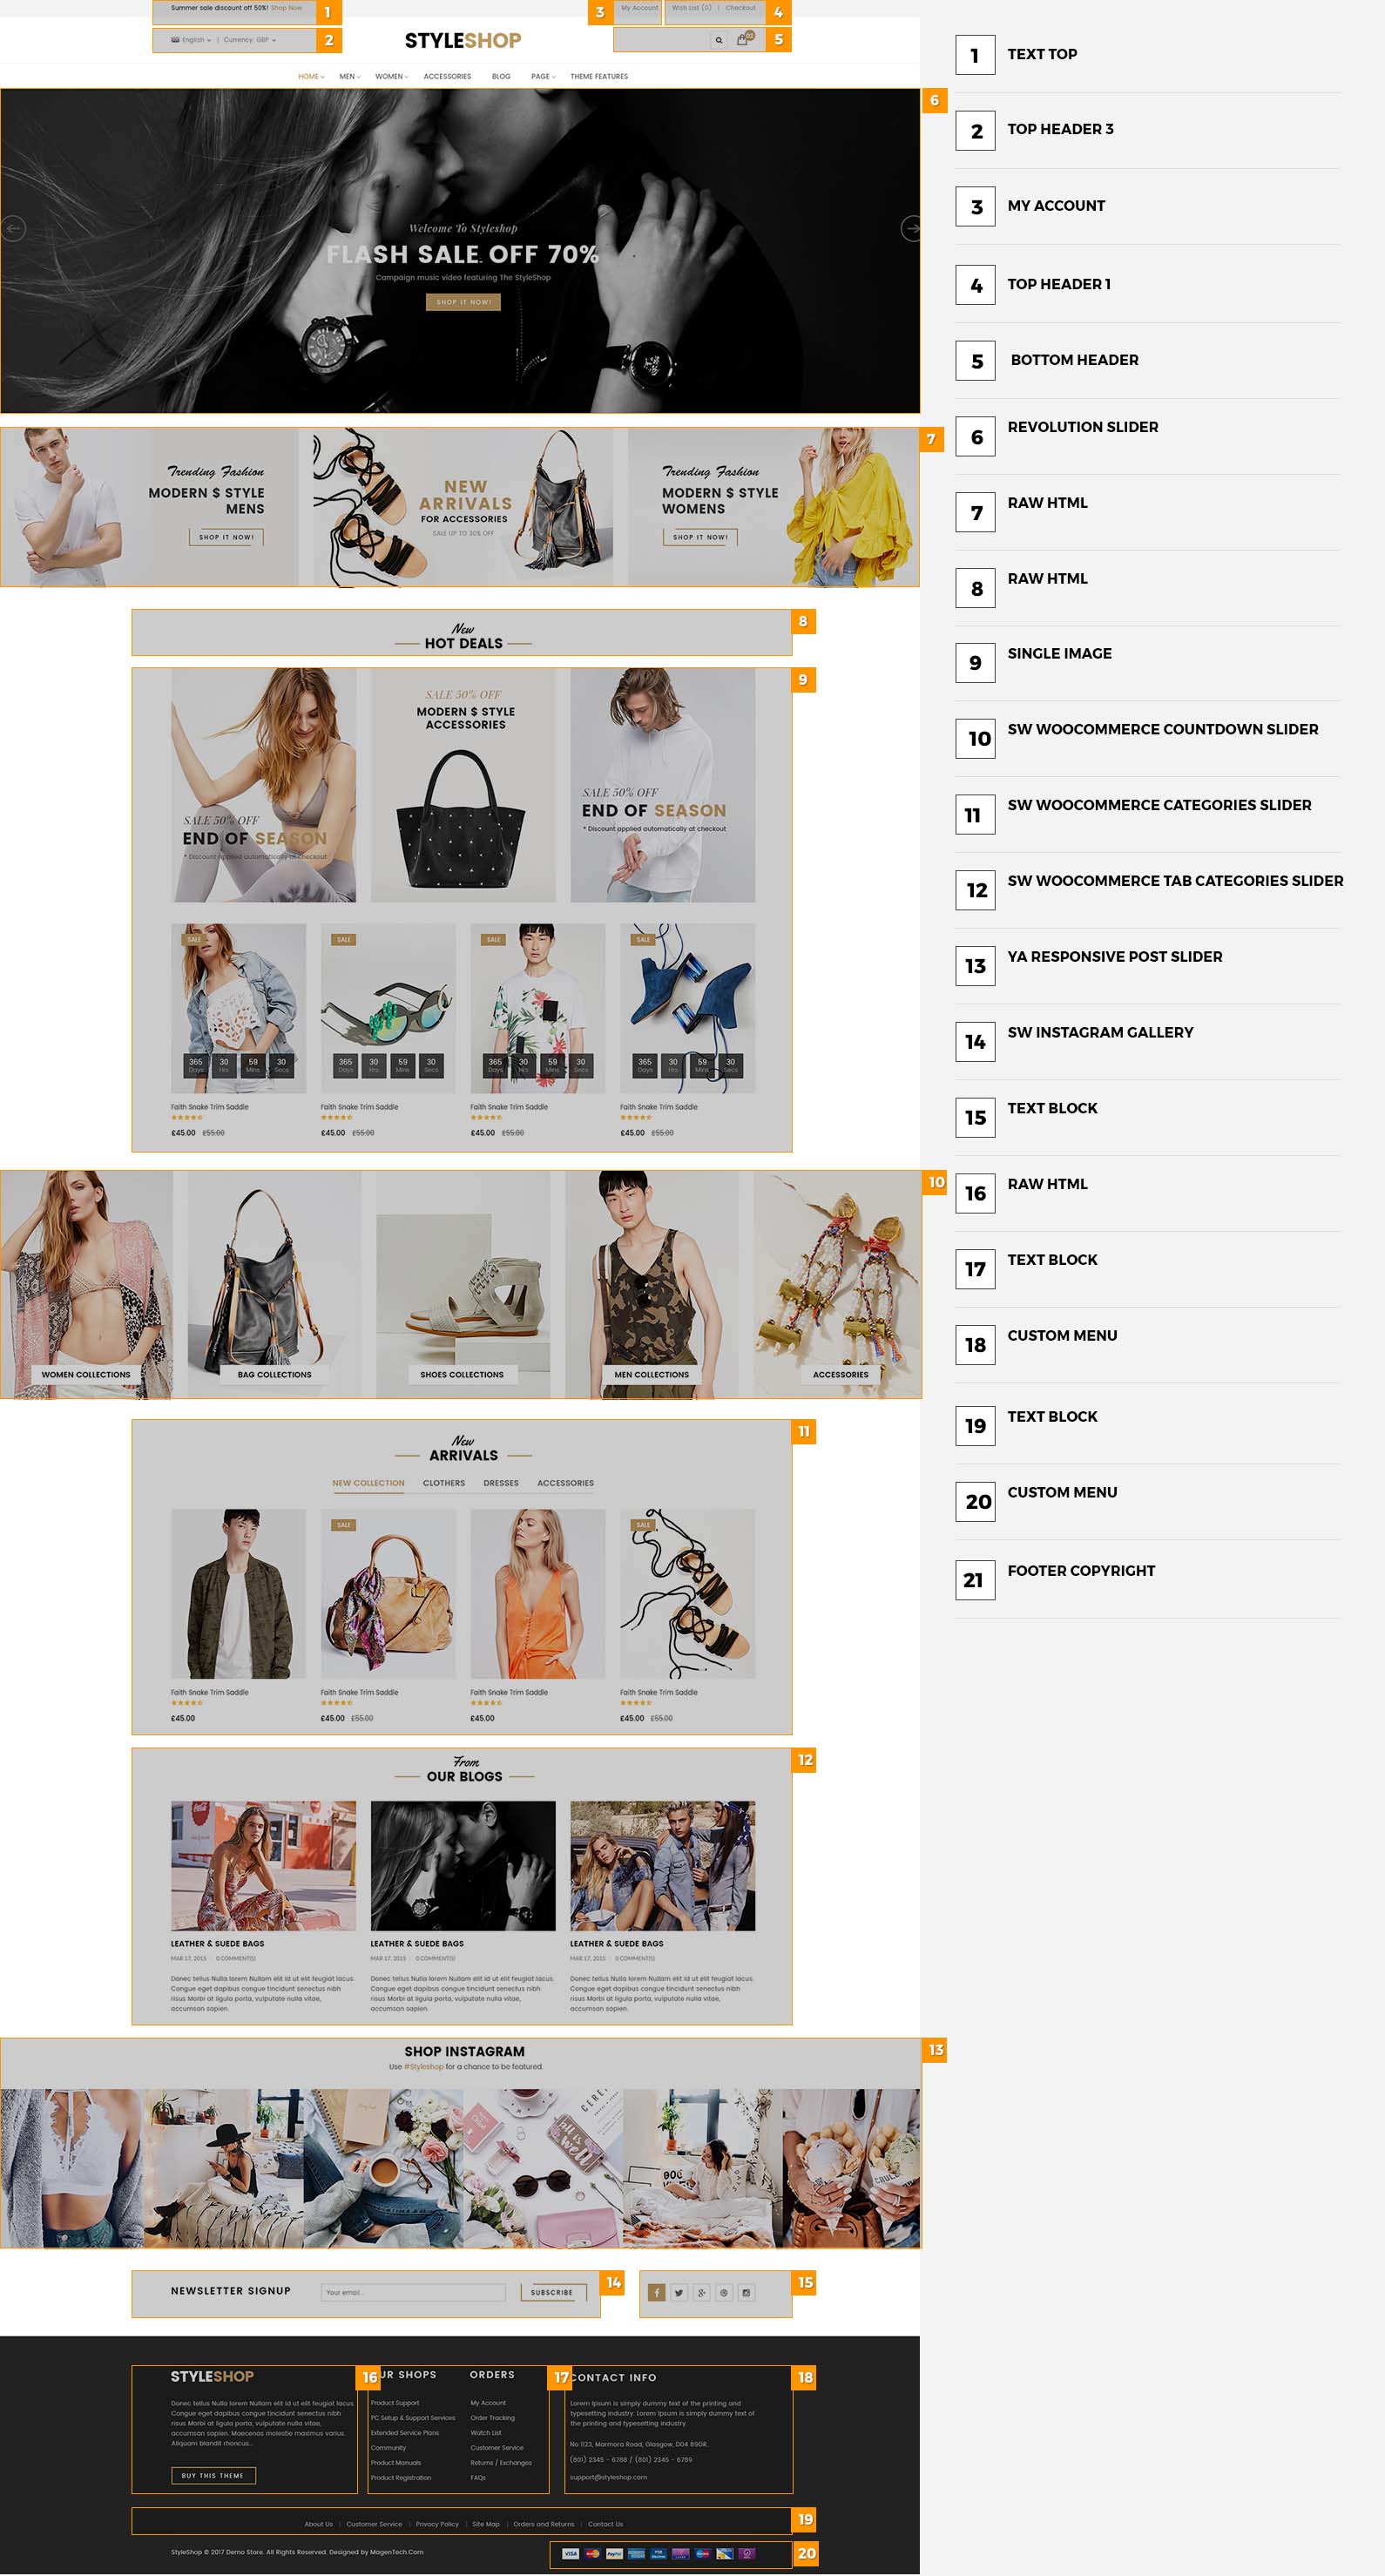This screenshot has width=1385, height=2576.
Task: Open the WOMEN COLLECTIONS category image
Action: pyautogui.click(x=86, y=1284)
